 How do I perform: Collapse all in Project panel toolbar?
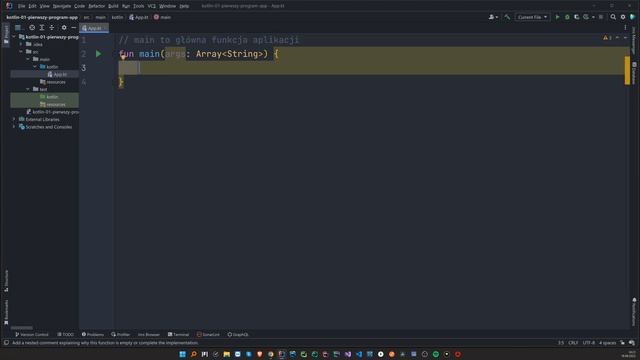[x=52, y=28]
